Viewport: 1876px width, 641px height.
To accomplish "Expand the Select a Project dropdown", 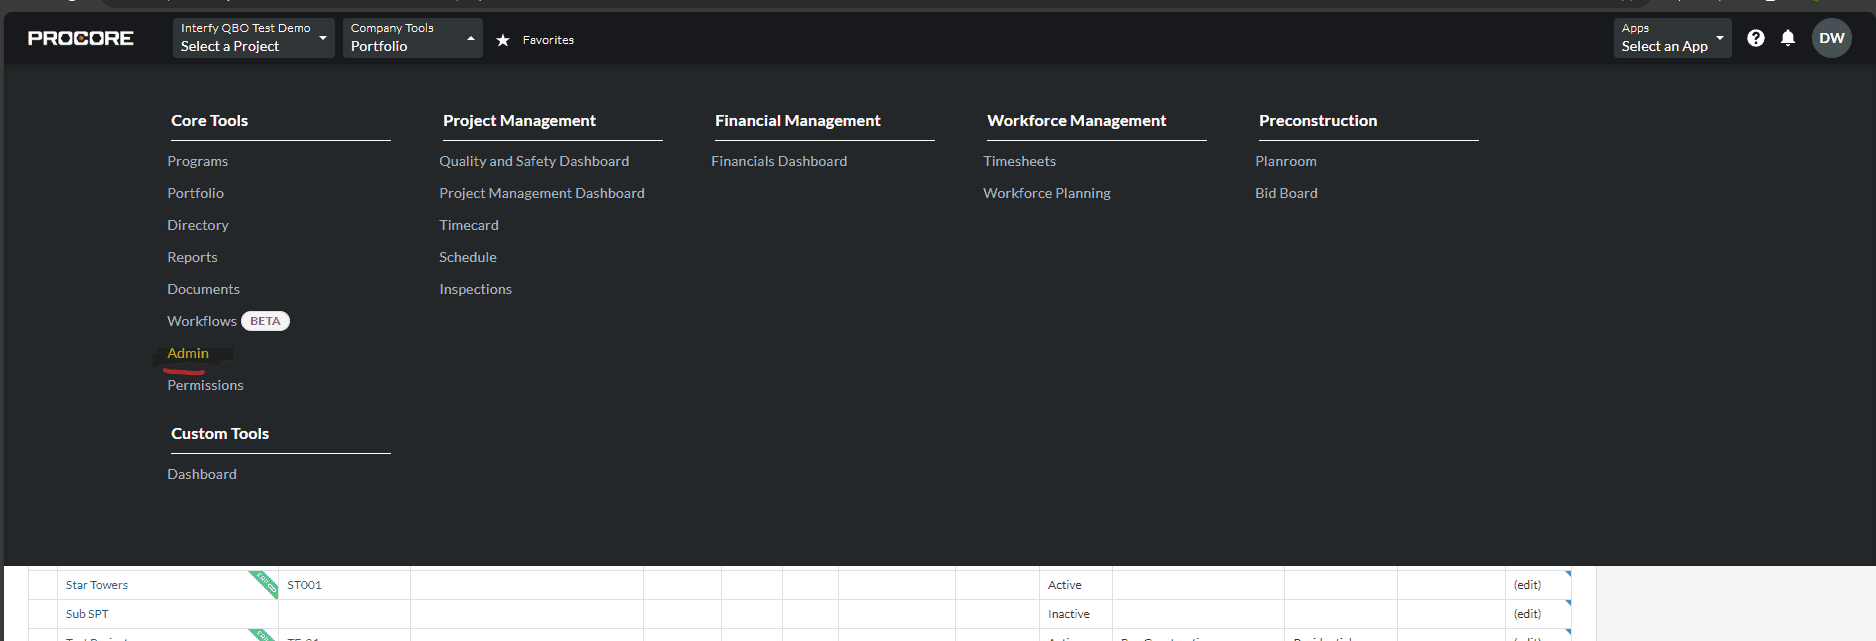I will (253, 38).
